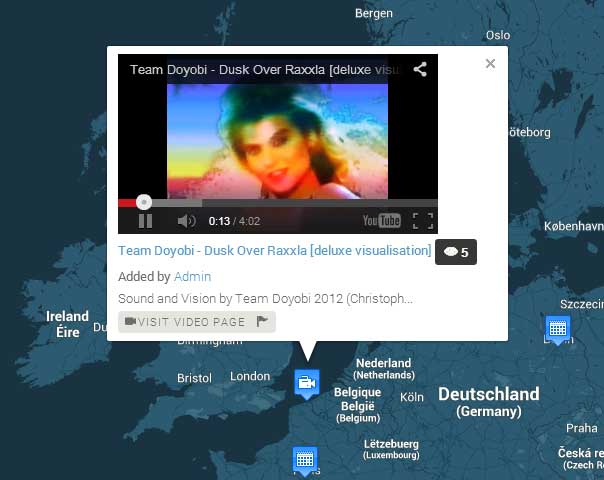Click the Ireland Éire map label
This screenshot has width=604, height=480.
pyautogui.click(x=67, y=324)
